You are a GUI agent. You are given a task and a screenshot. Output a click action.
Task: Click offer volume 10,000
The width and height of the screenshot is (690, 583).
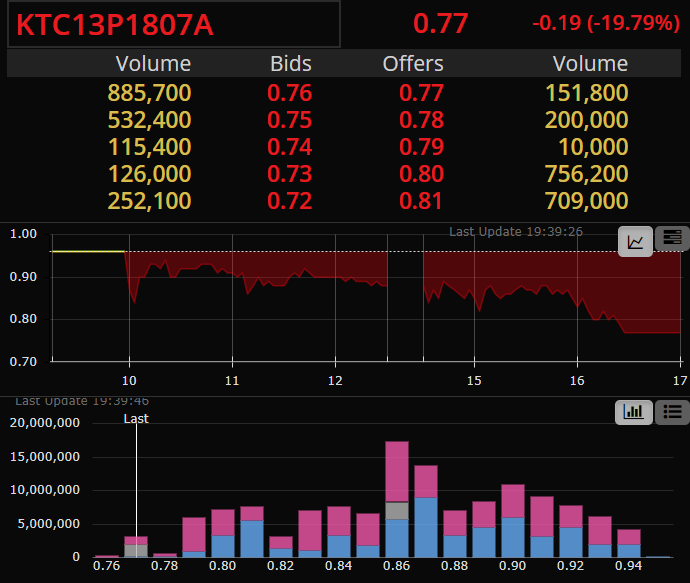point(593,147)
